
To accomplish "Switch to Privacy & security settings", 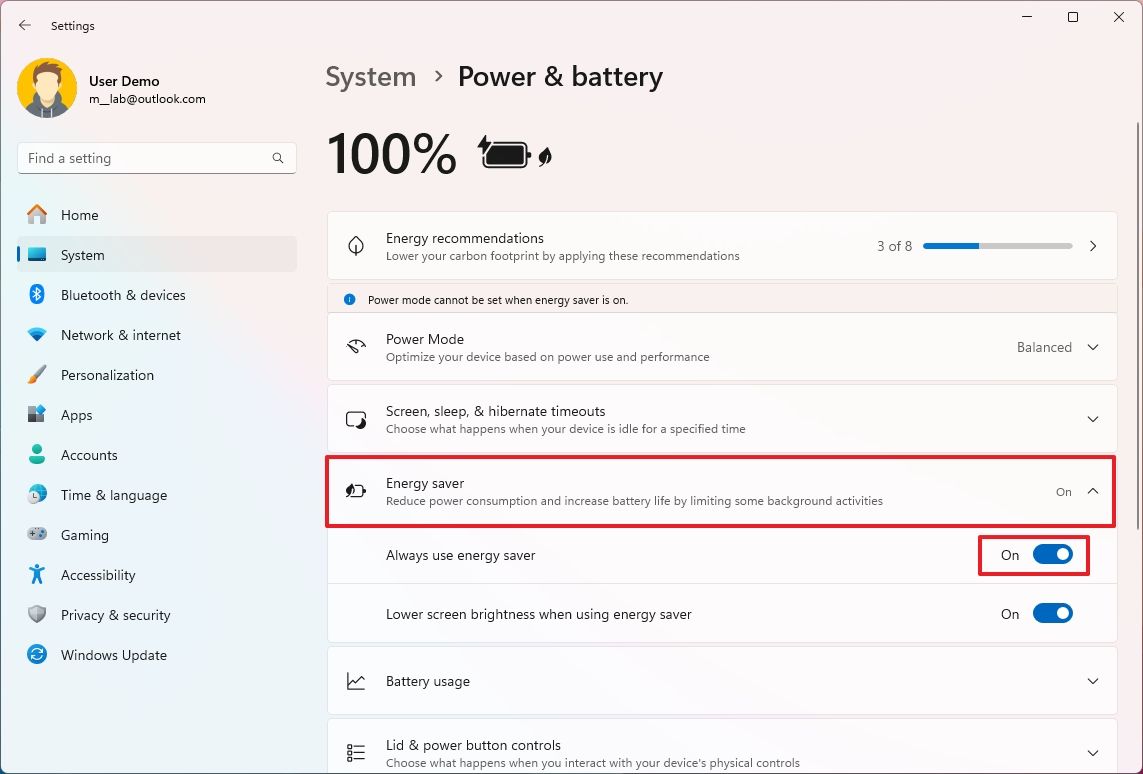I will [x=116, y=615].
